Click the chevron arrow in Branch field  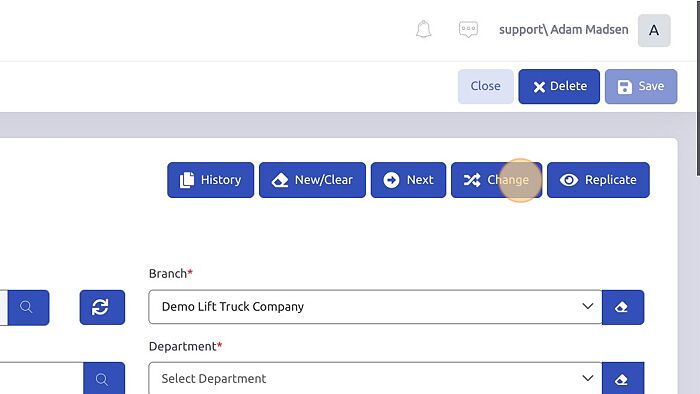[588, 307]
